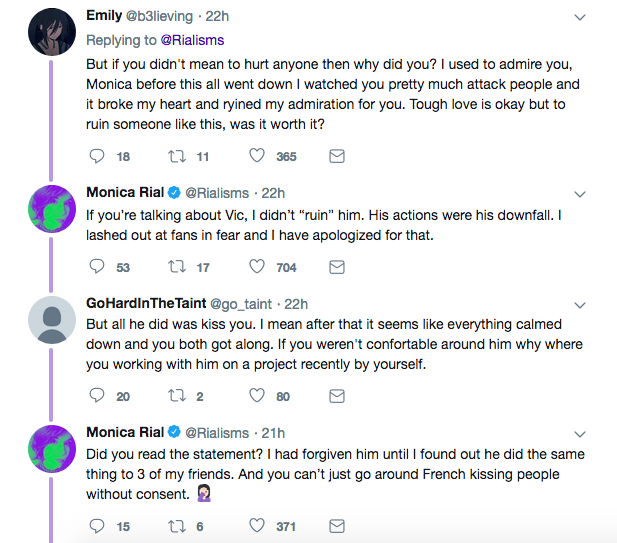
Task: Reply to Emily's tweet via comment icon
Action: coord(97,156)
